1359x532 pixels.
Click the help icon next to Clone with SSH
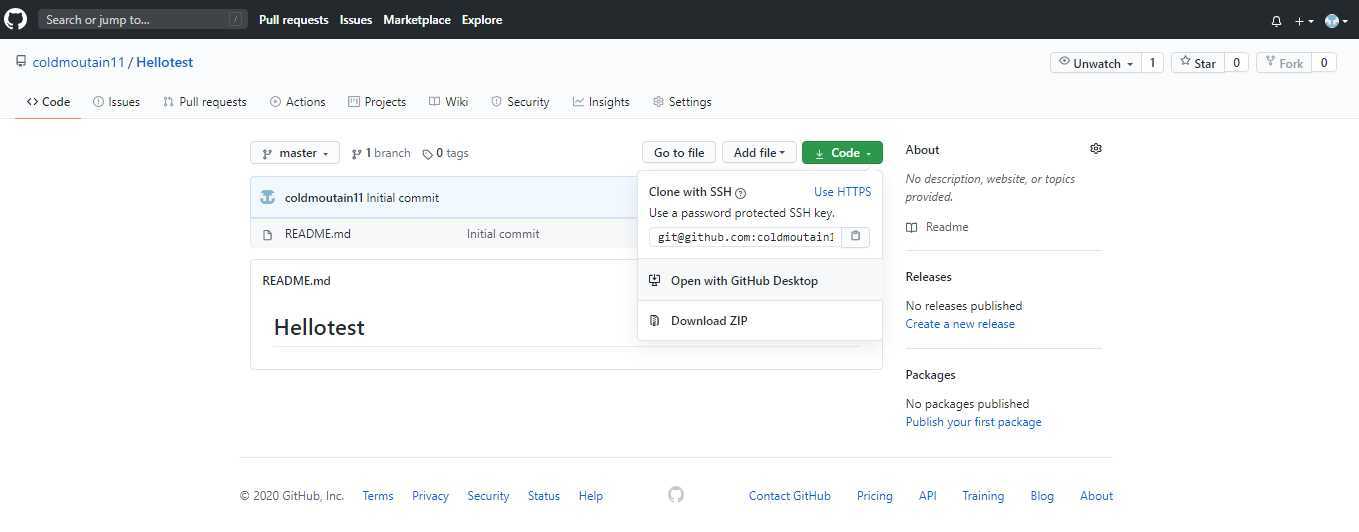pos(741,193)
